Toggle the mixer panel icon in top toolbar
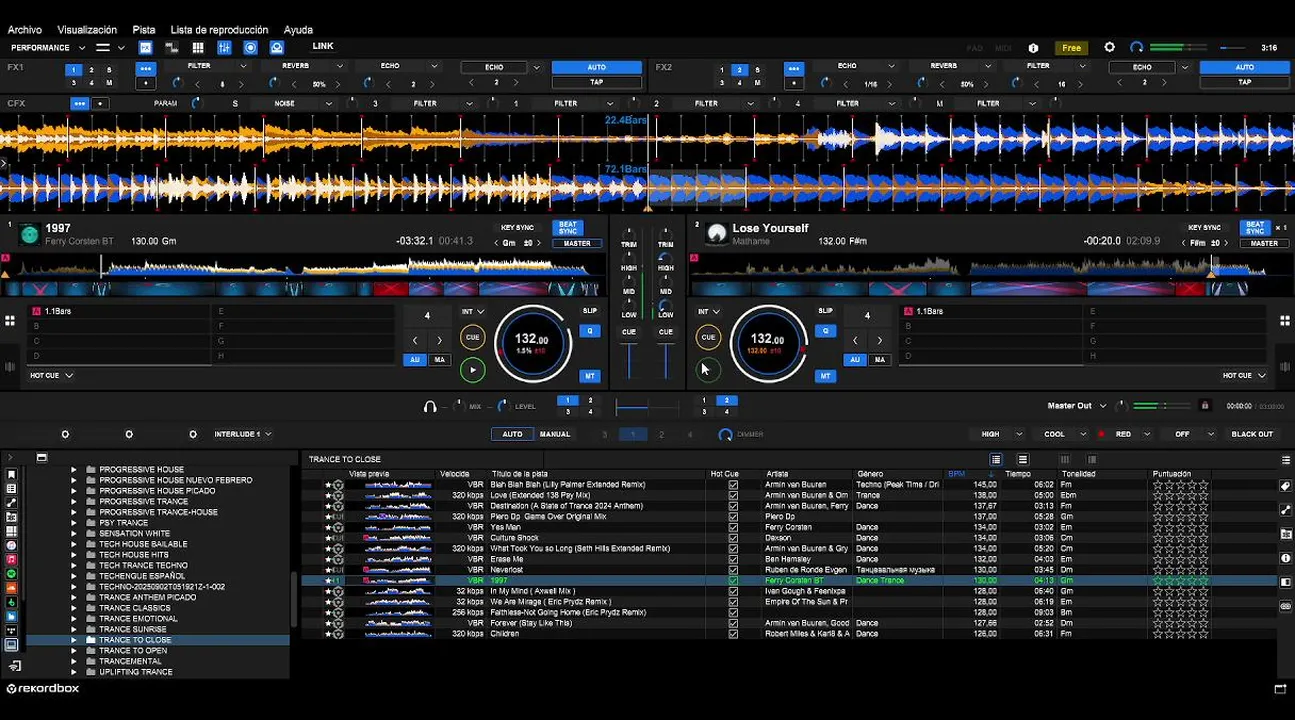 click(x=224, y=47)
